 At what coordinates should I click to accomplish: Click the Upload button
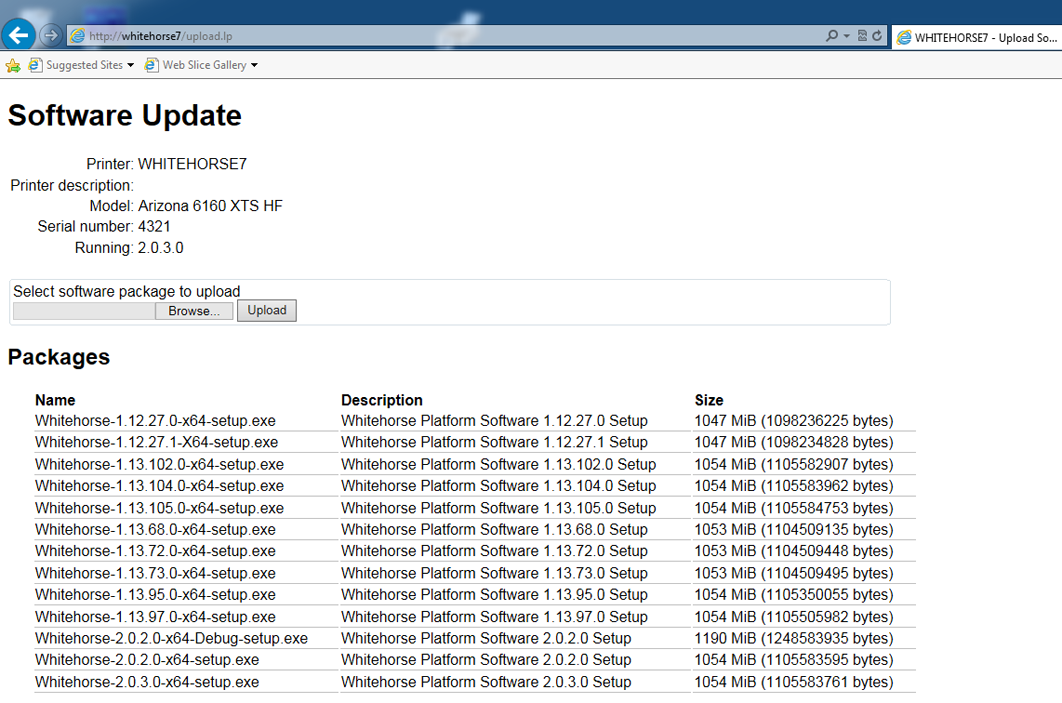pyautogui.click(x=267, y=310)
